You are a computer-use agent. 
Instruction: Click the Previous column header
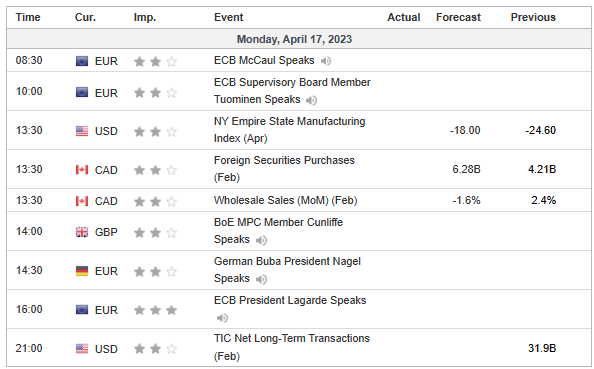point(533,17)
